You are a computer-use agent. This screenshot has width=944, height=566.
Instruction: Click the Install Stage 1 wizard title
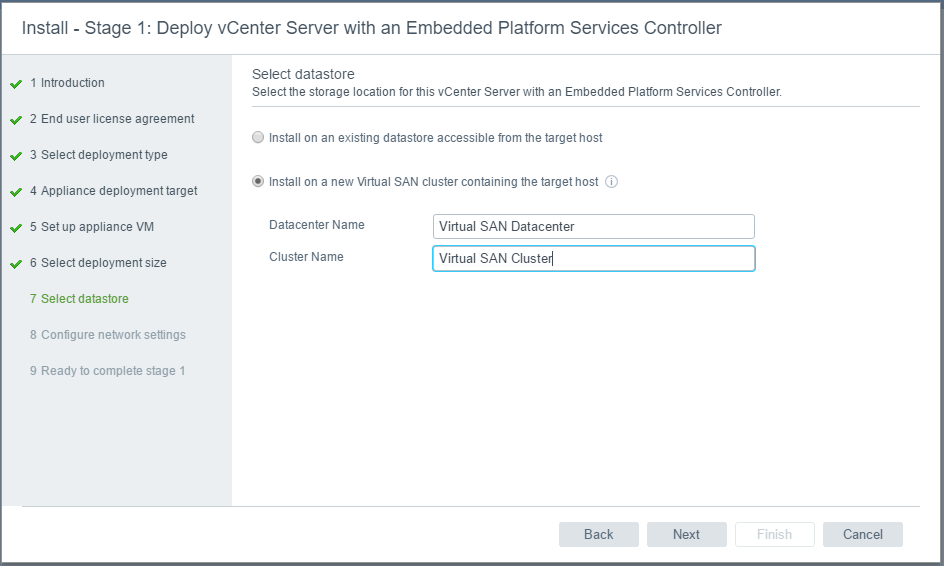pyautogui.click(x=371, y=28)
